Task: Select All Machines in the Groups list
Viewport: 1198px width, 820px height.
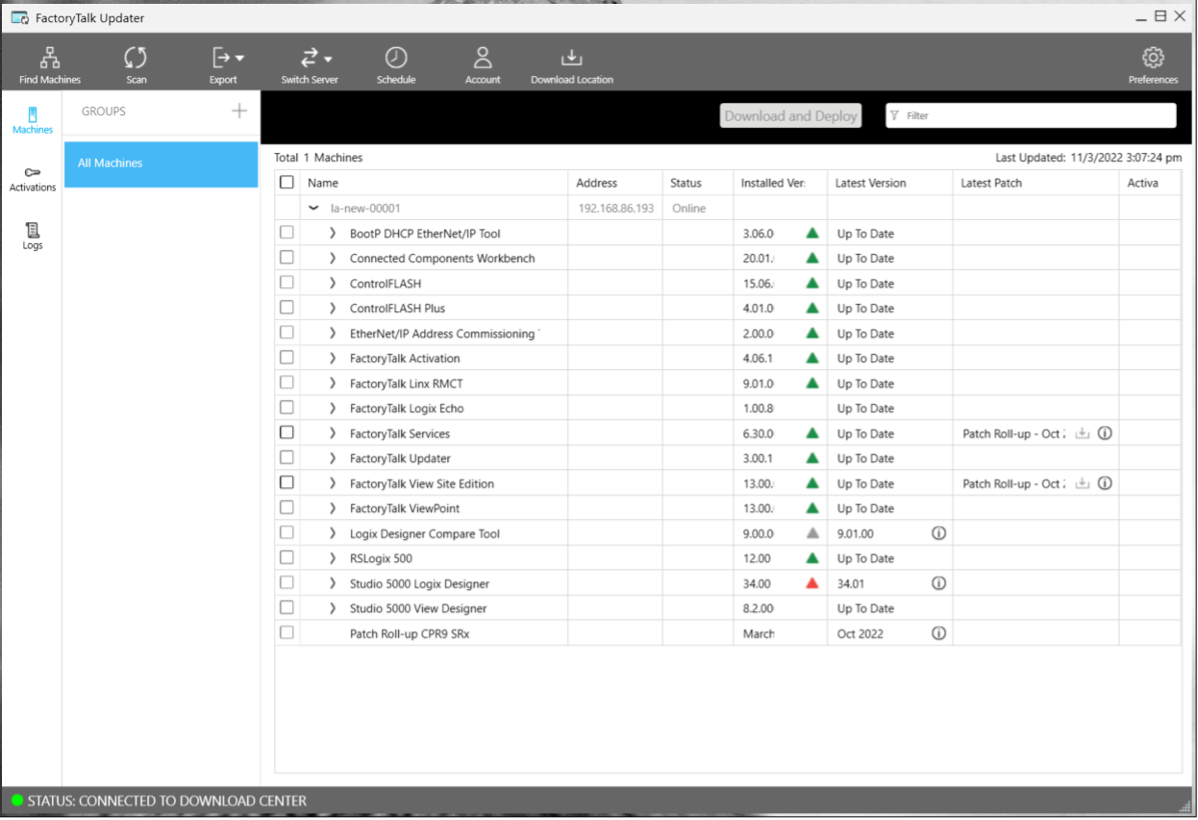Action: tap(160, 162)
